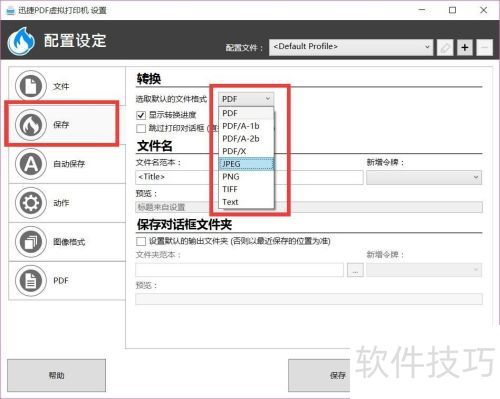Add a new profile with plus button
This screenshot has width=500, height=399.
tap(465, 48)
